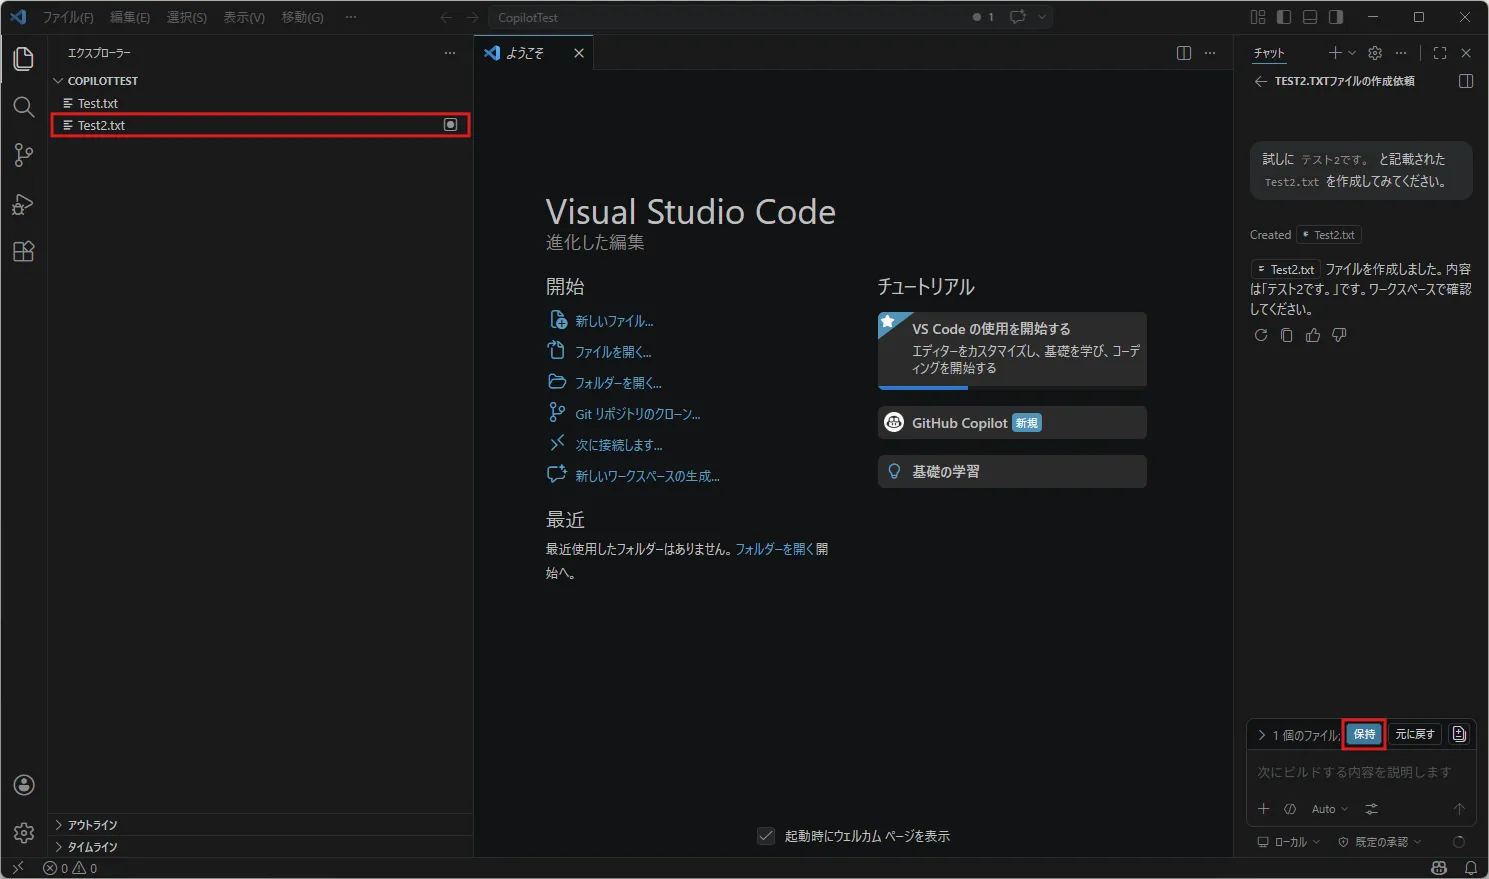This screenshot has width=1489, height=879.
Task: Split the editor to the right
Action: click(1184, 53)
